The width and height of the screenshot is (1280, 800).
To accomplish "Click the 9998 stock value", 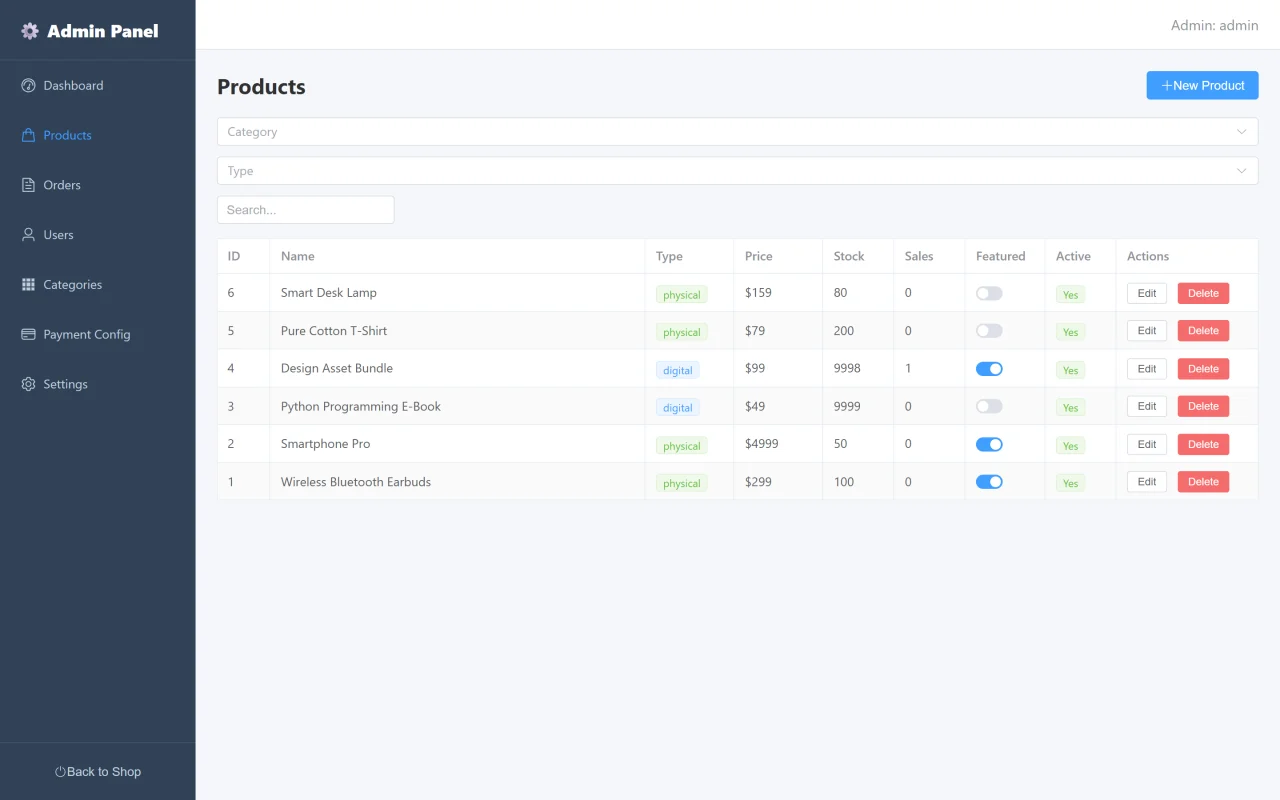I will 847,368.
